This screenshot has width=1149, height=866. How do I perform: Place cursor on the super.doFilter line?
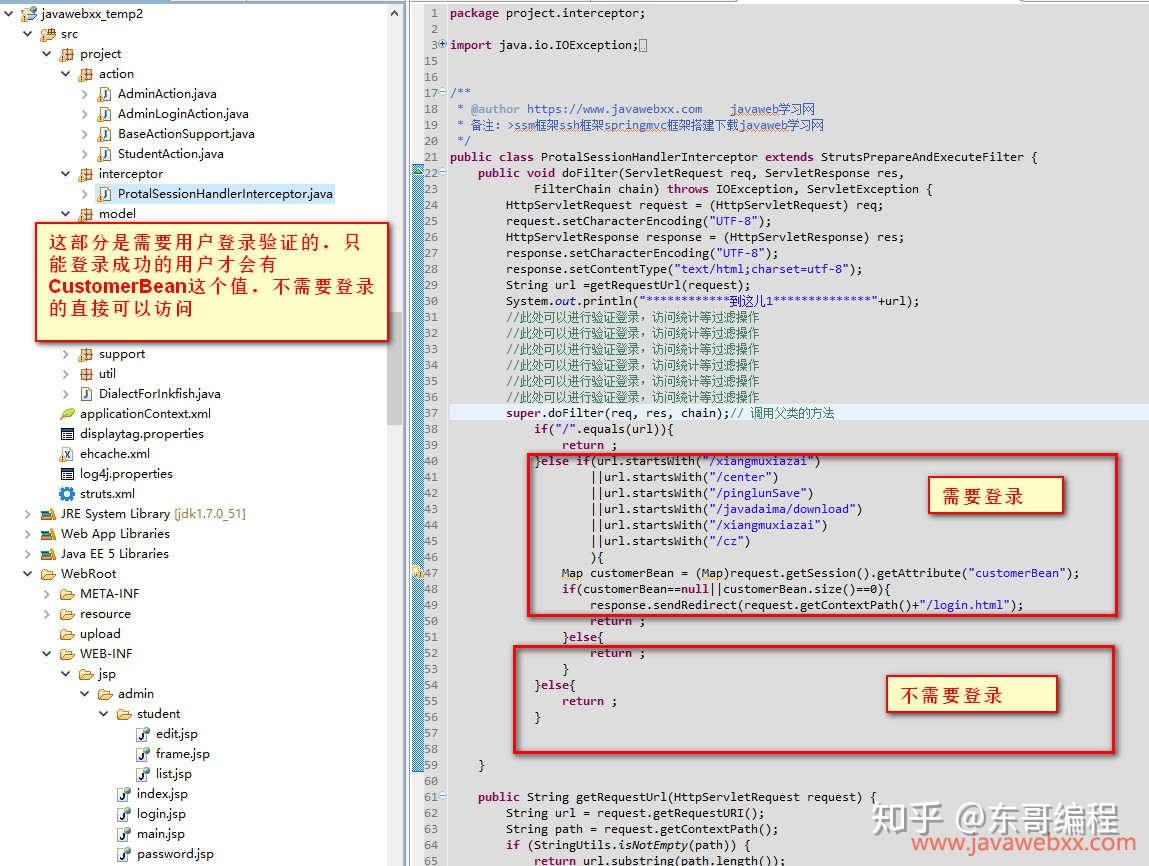click(799, 413)
